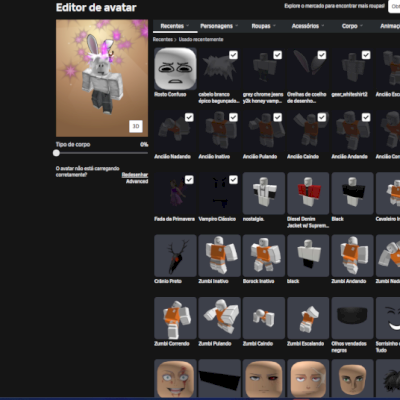Click the Obter mais button at top right
This screenshot has height=400, width=400.
point(394,6)
